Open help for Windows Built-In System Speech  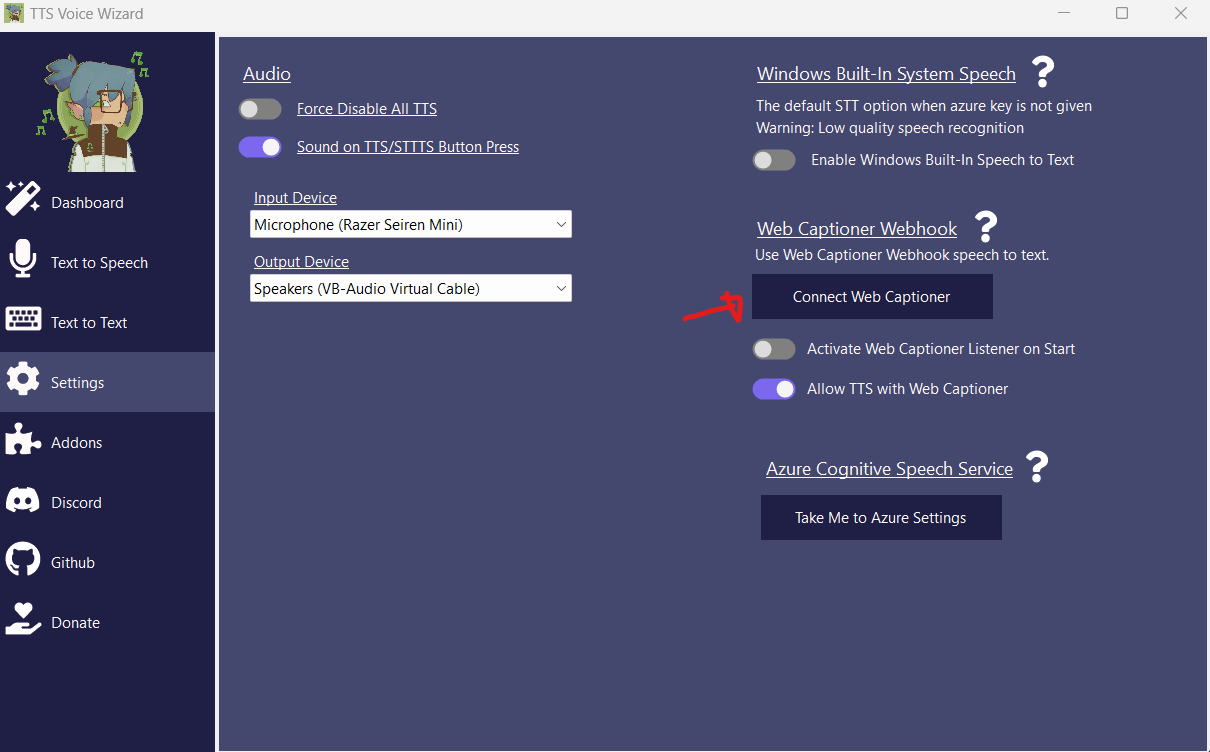pos(1043,71)
